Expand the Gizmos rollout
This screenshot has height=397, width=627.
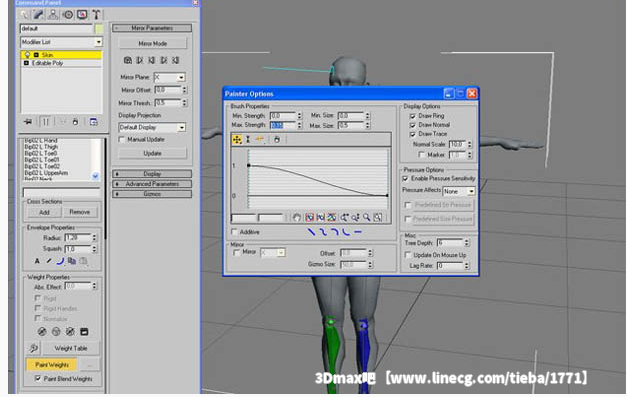152,194
